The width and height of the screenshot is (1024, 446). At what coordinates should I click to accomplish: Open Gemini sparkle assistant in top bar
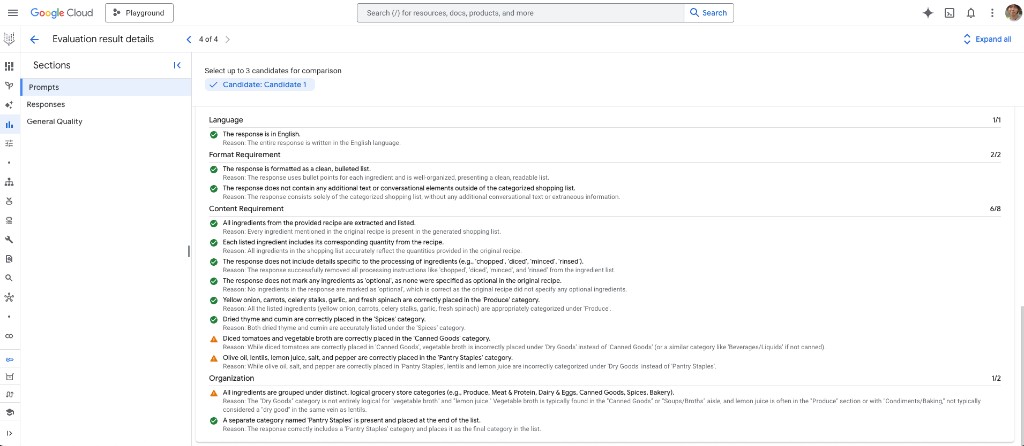pyautogui.click(x=927, y=13)
